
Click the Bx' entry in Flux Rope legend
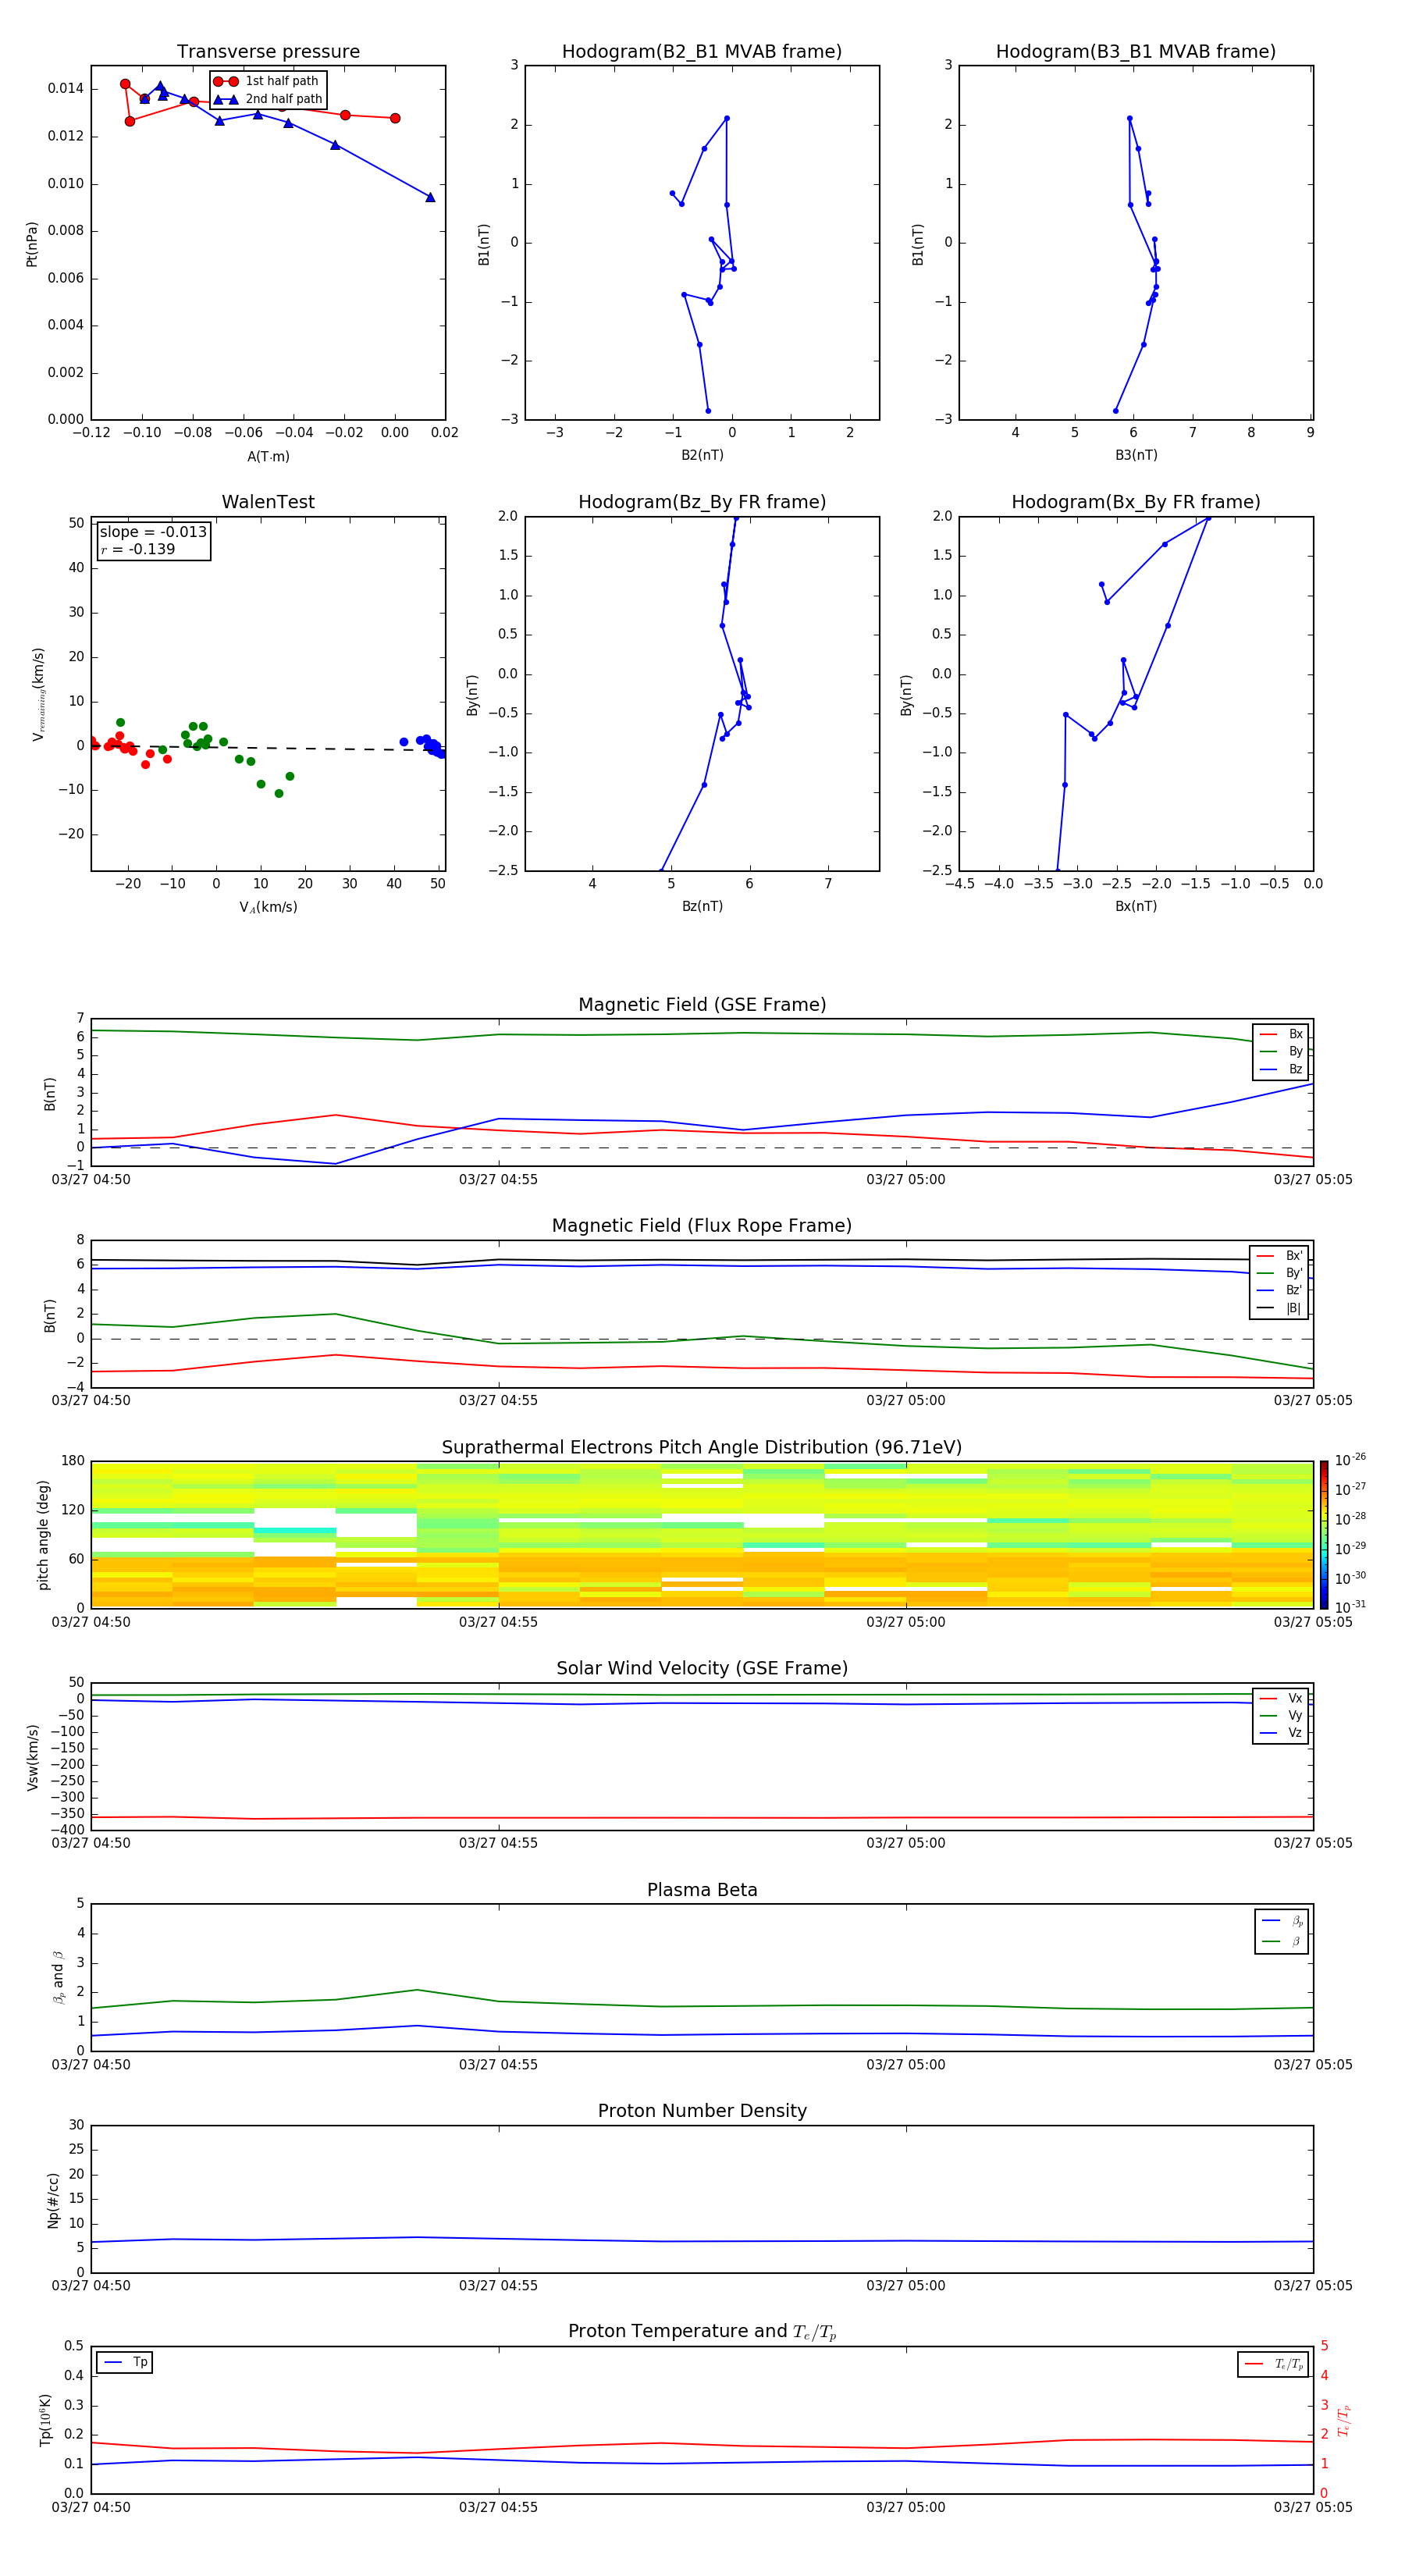point(1279,1256)
